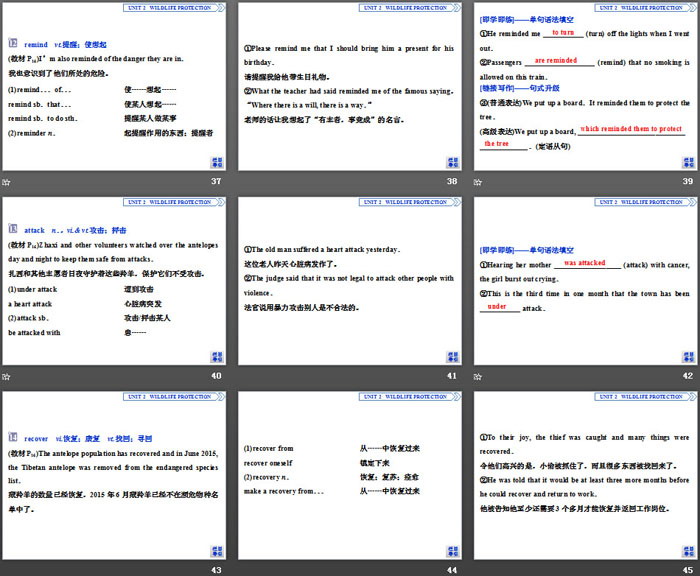The height and width of the screenshot is (576, 700).
Task: Click the blue corner button on slide 42
Action: [687, 357]
